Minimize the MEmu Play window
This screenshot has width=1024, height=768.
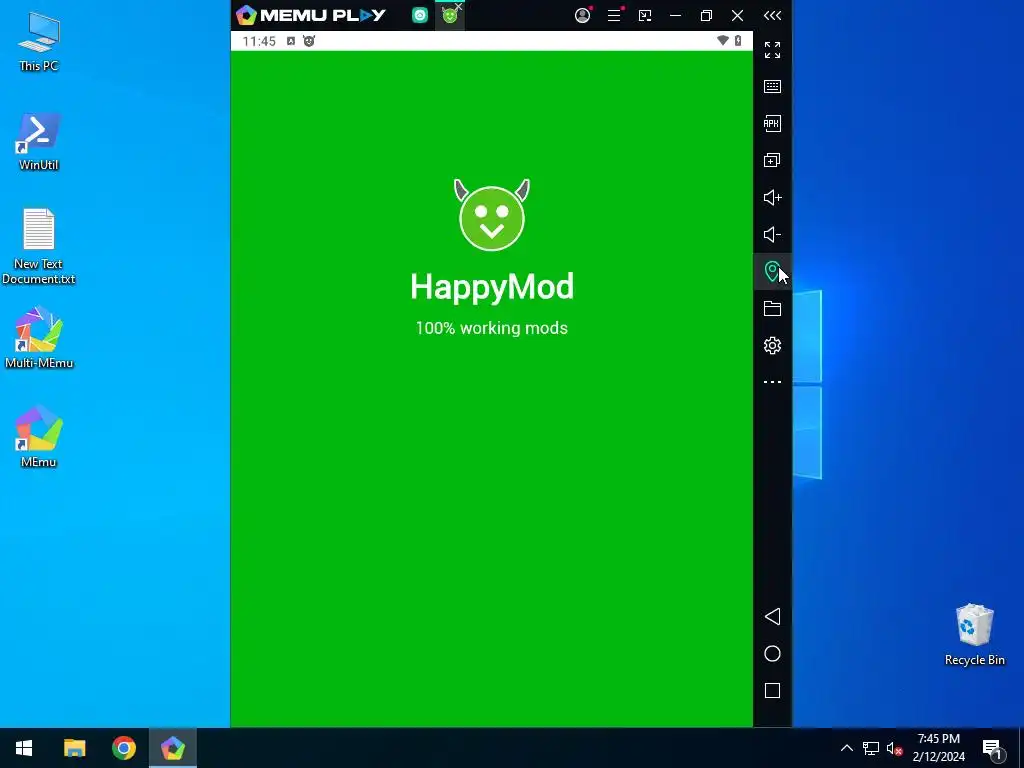pos(675,15)
